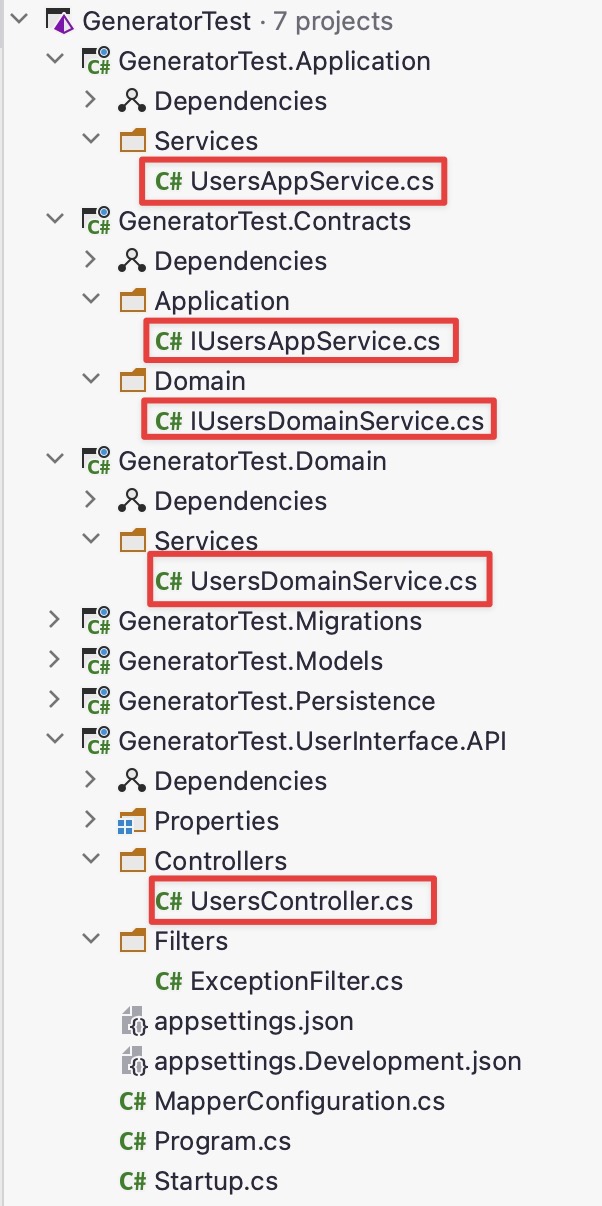Click the GeneratorTest solution icon

(61, 21)
